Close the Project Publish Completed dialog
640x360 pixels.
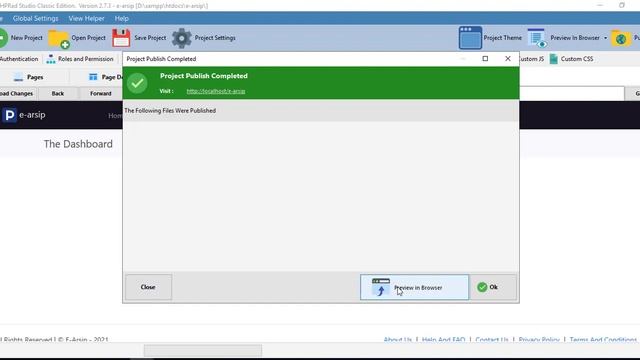[x=508, y=59]
